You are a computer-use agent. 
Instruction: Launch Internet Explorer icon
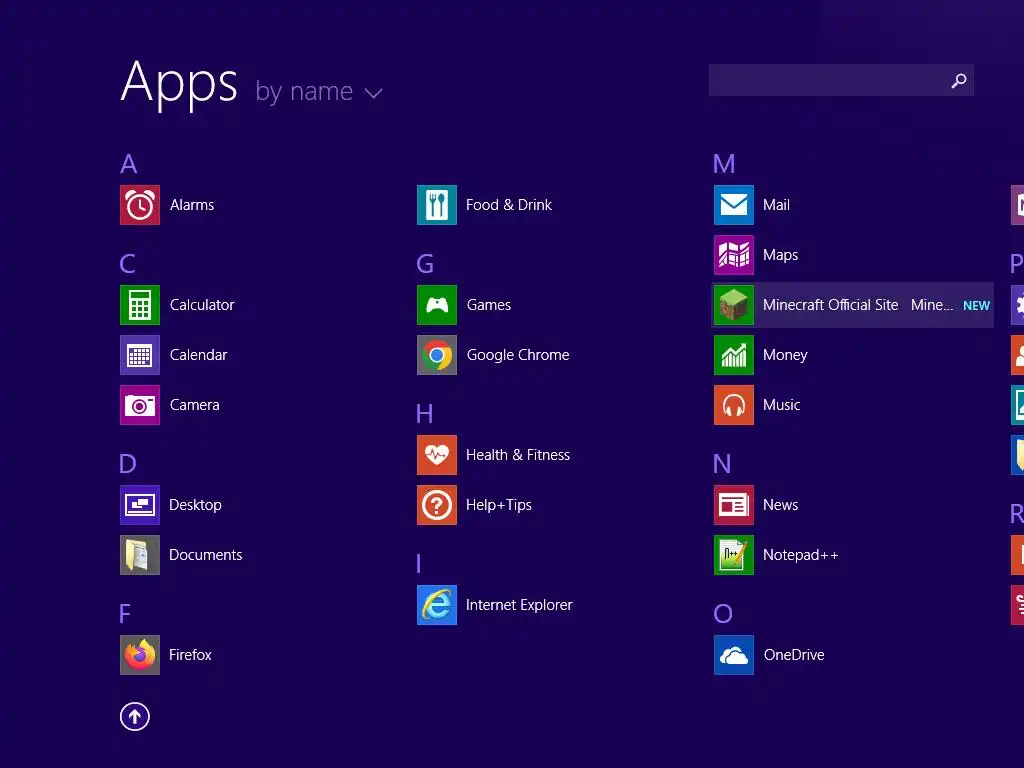437,605
